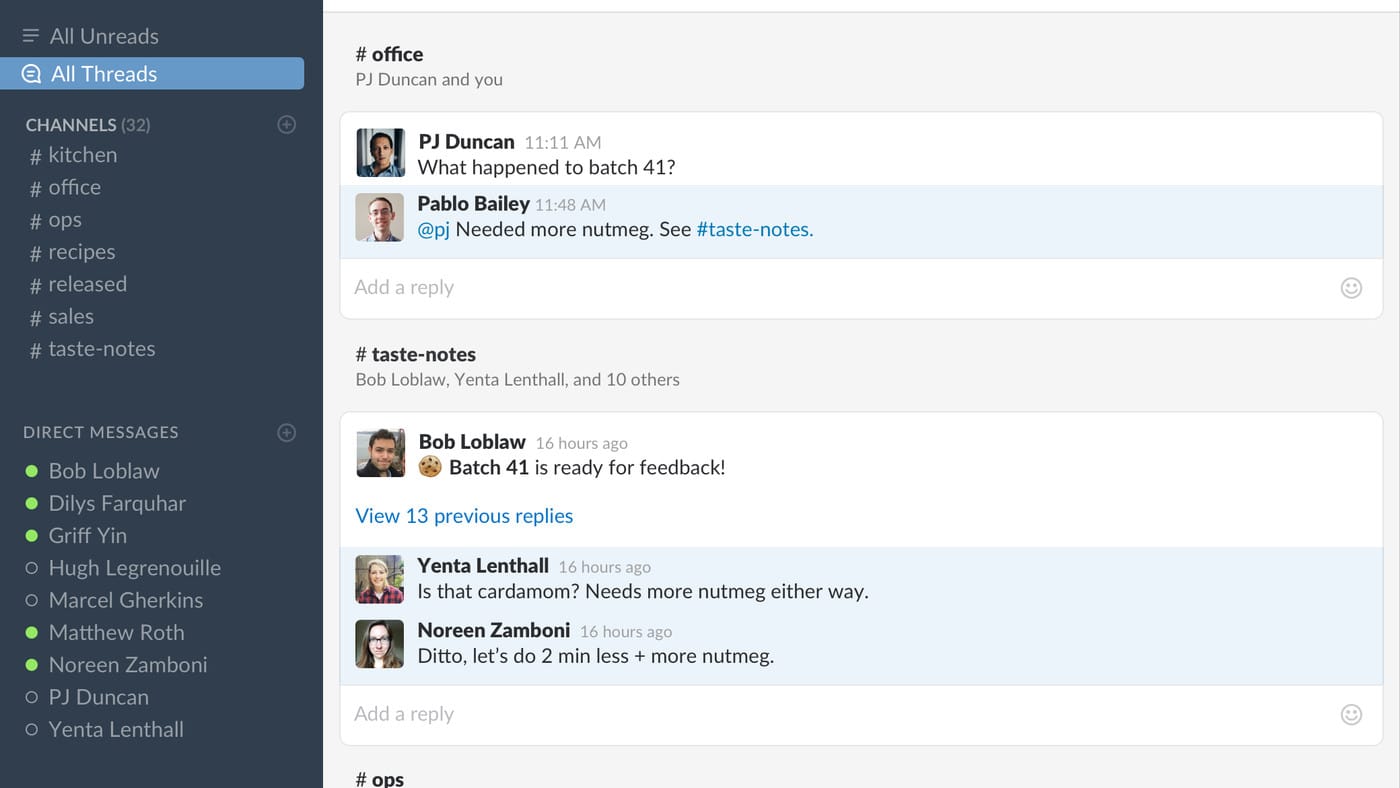Open emoji picker in taste-notes thread reply
The height and width of the screenshot is (788, 1400).
[x=1351, y=714]
